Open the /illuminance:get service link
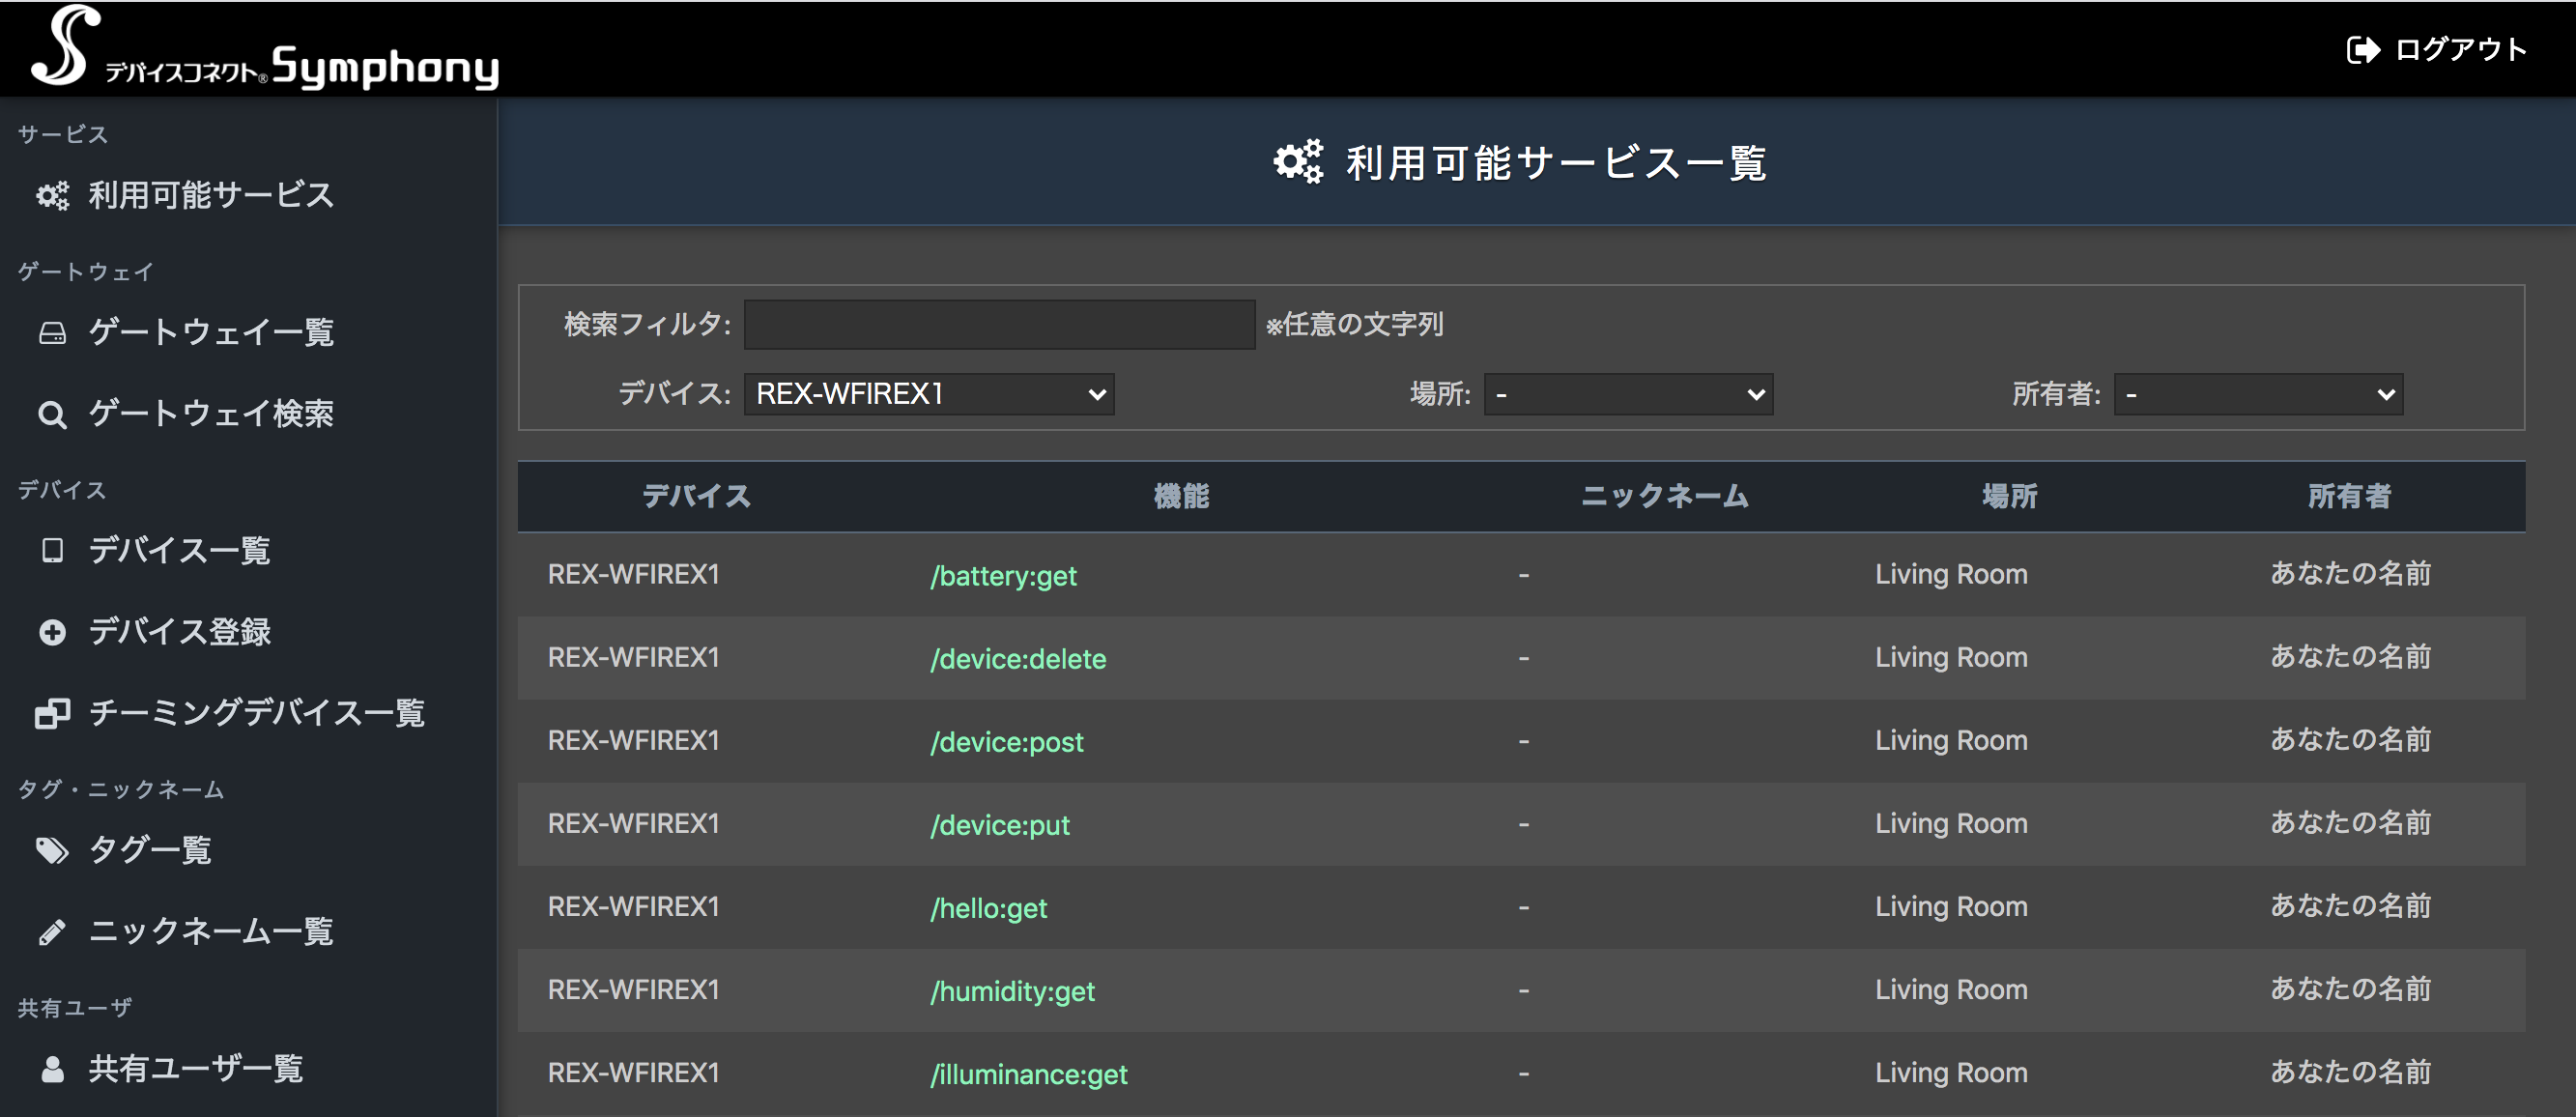Image resolution: width=2576 pixels, height=1117 pixels. pos(1028,1074)
